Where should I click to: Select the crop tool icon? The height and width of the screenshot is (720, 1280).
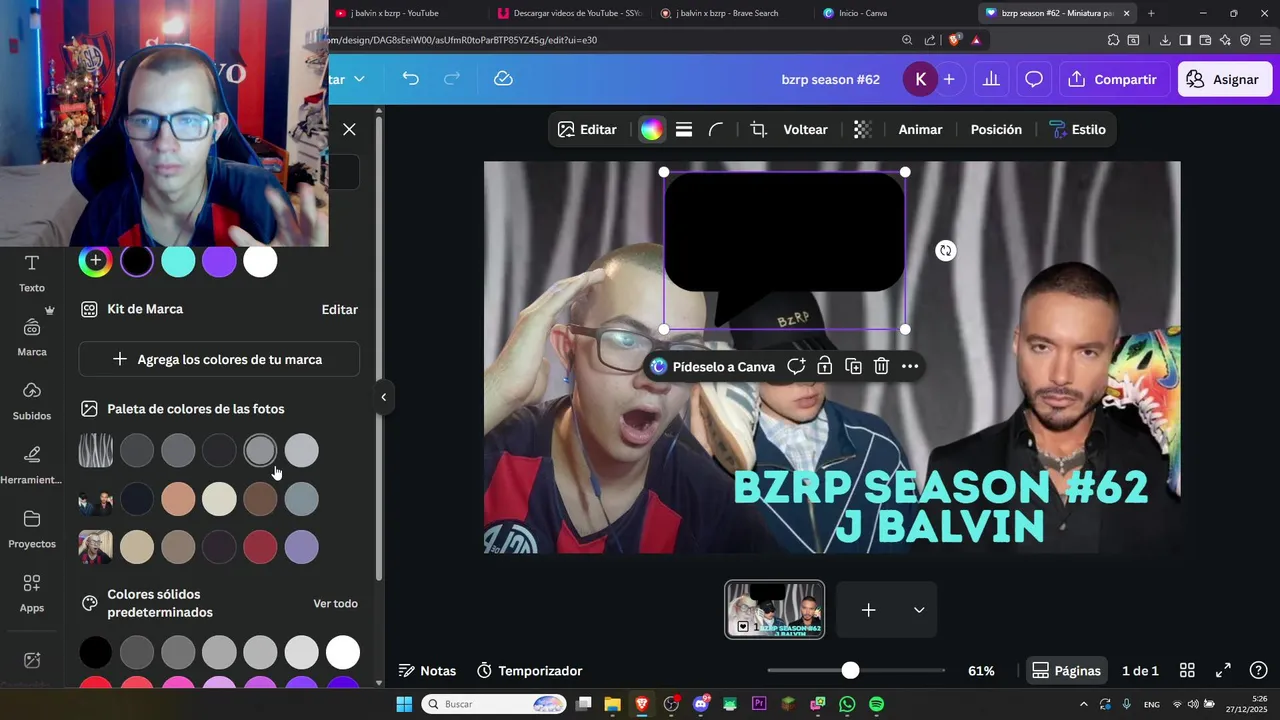pyautogui.click(x=759, y=129)
